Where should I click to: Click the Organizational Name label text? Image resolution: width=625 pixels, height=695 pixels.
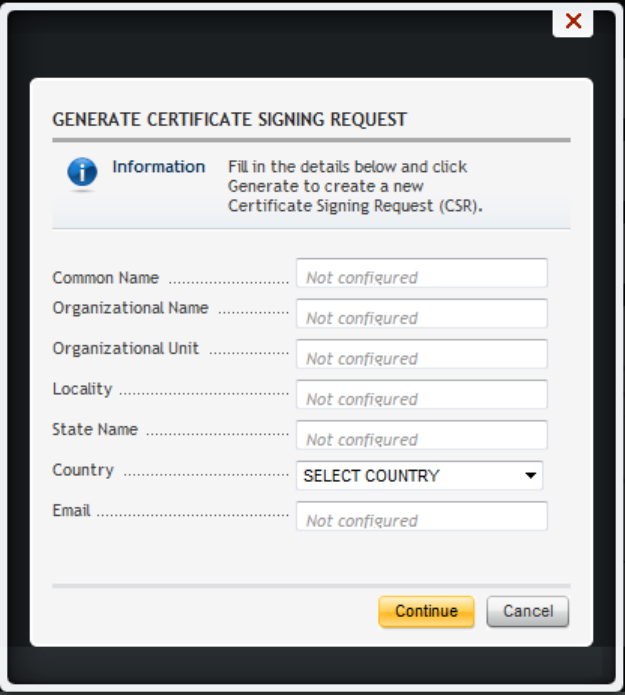pos(130,308)
